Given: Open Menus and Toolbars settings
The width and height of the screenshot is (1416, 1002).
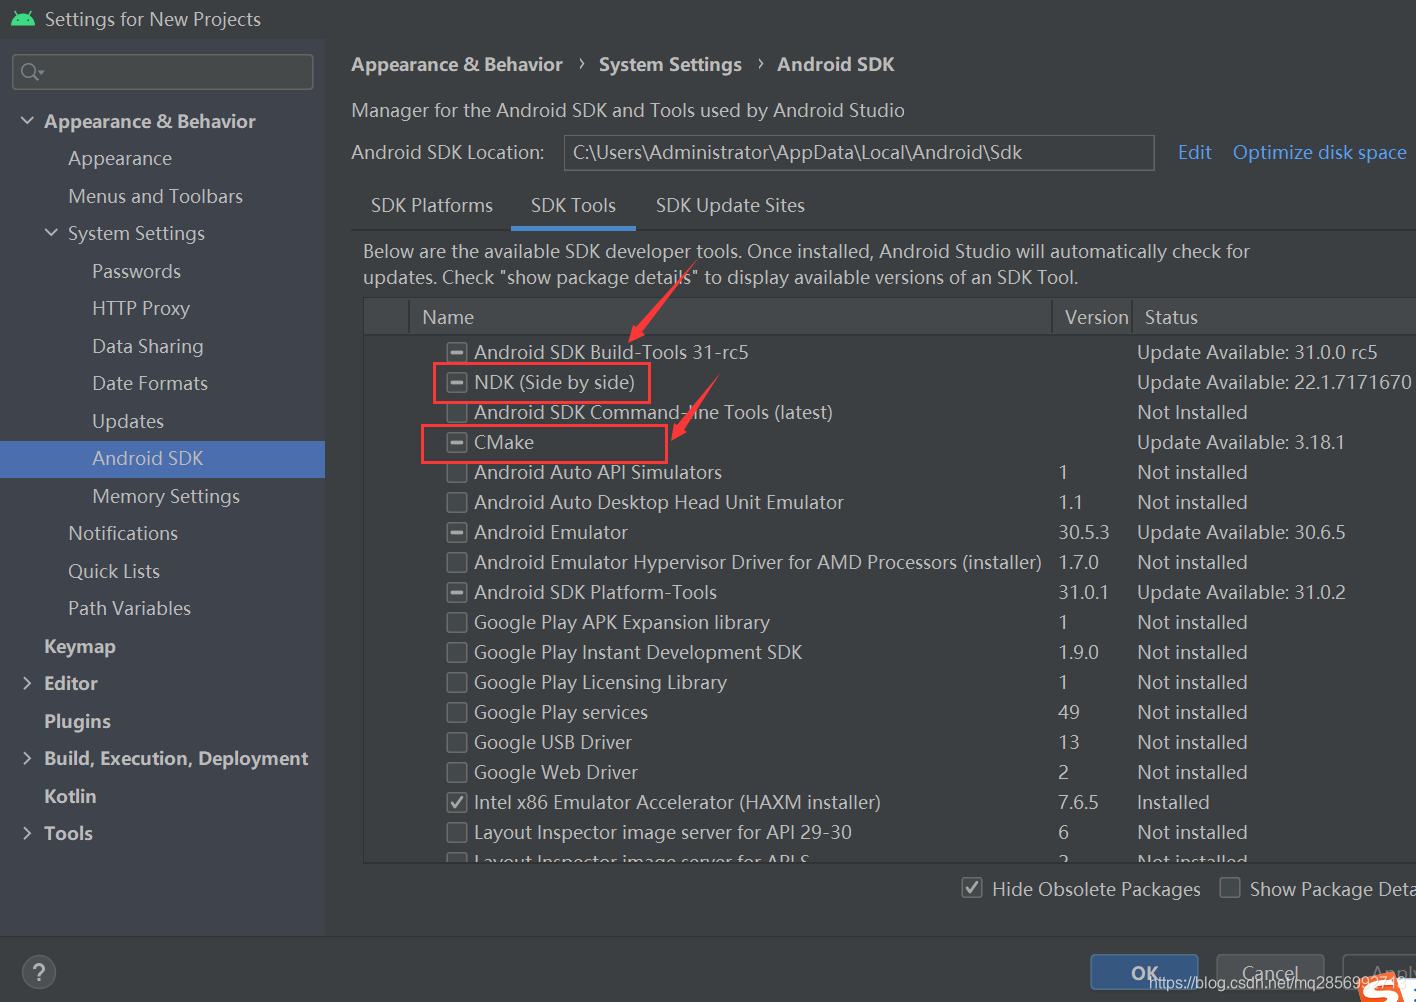Looking at the screenshot, I should [x=156, y=196].
